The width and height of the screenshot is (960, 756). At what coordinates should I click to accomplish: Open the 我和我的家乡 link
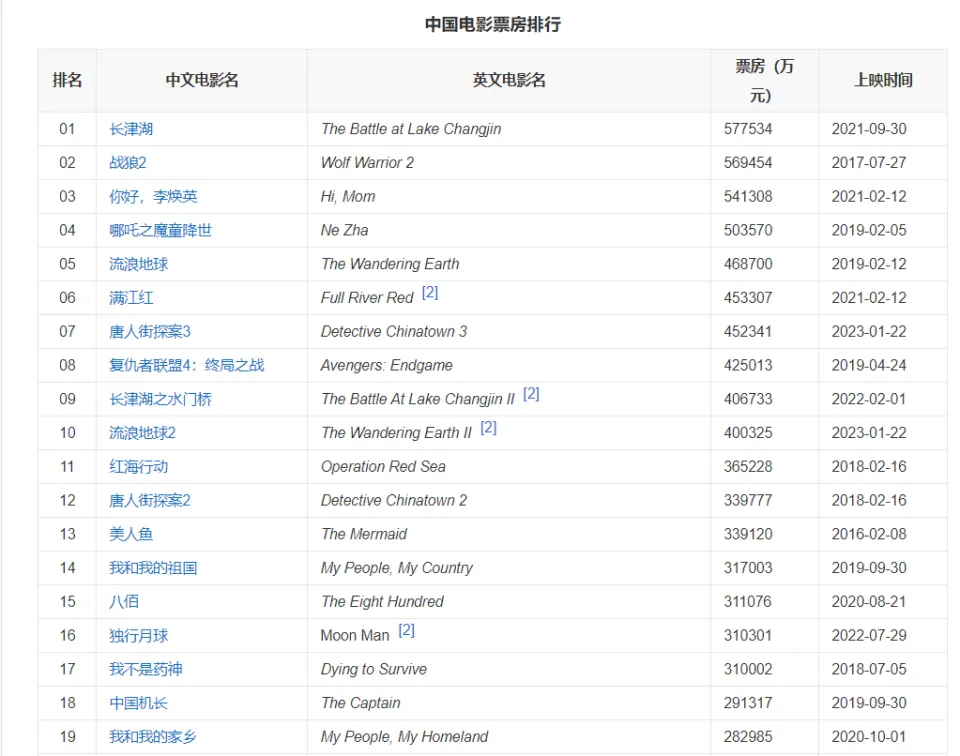click(153, 736)
